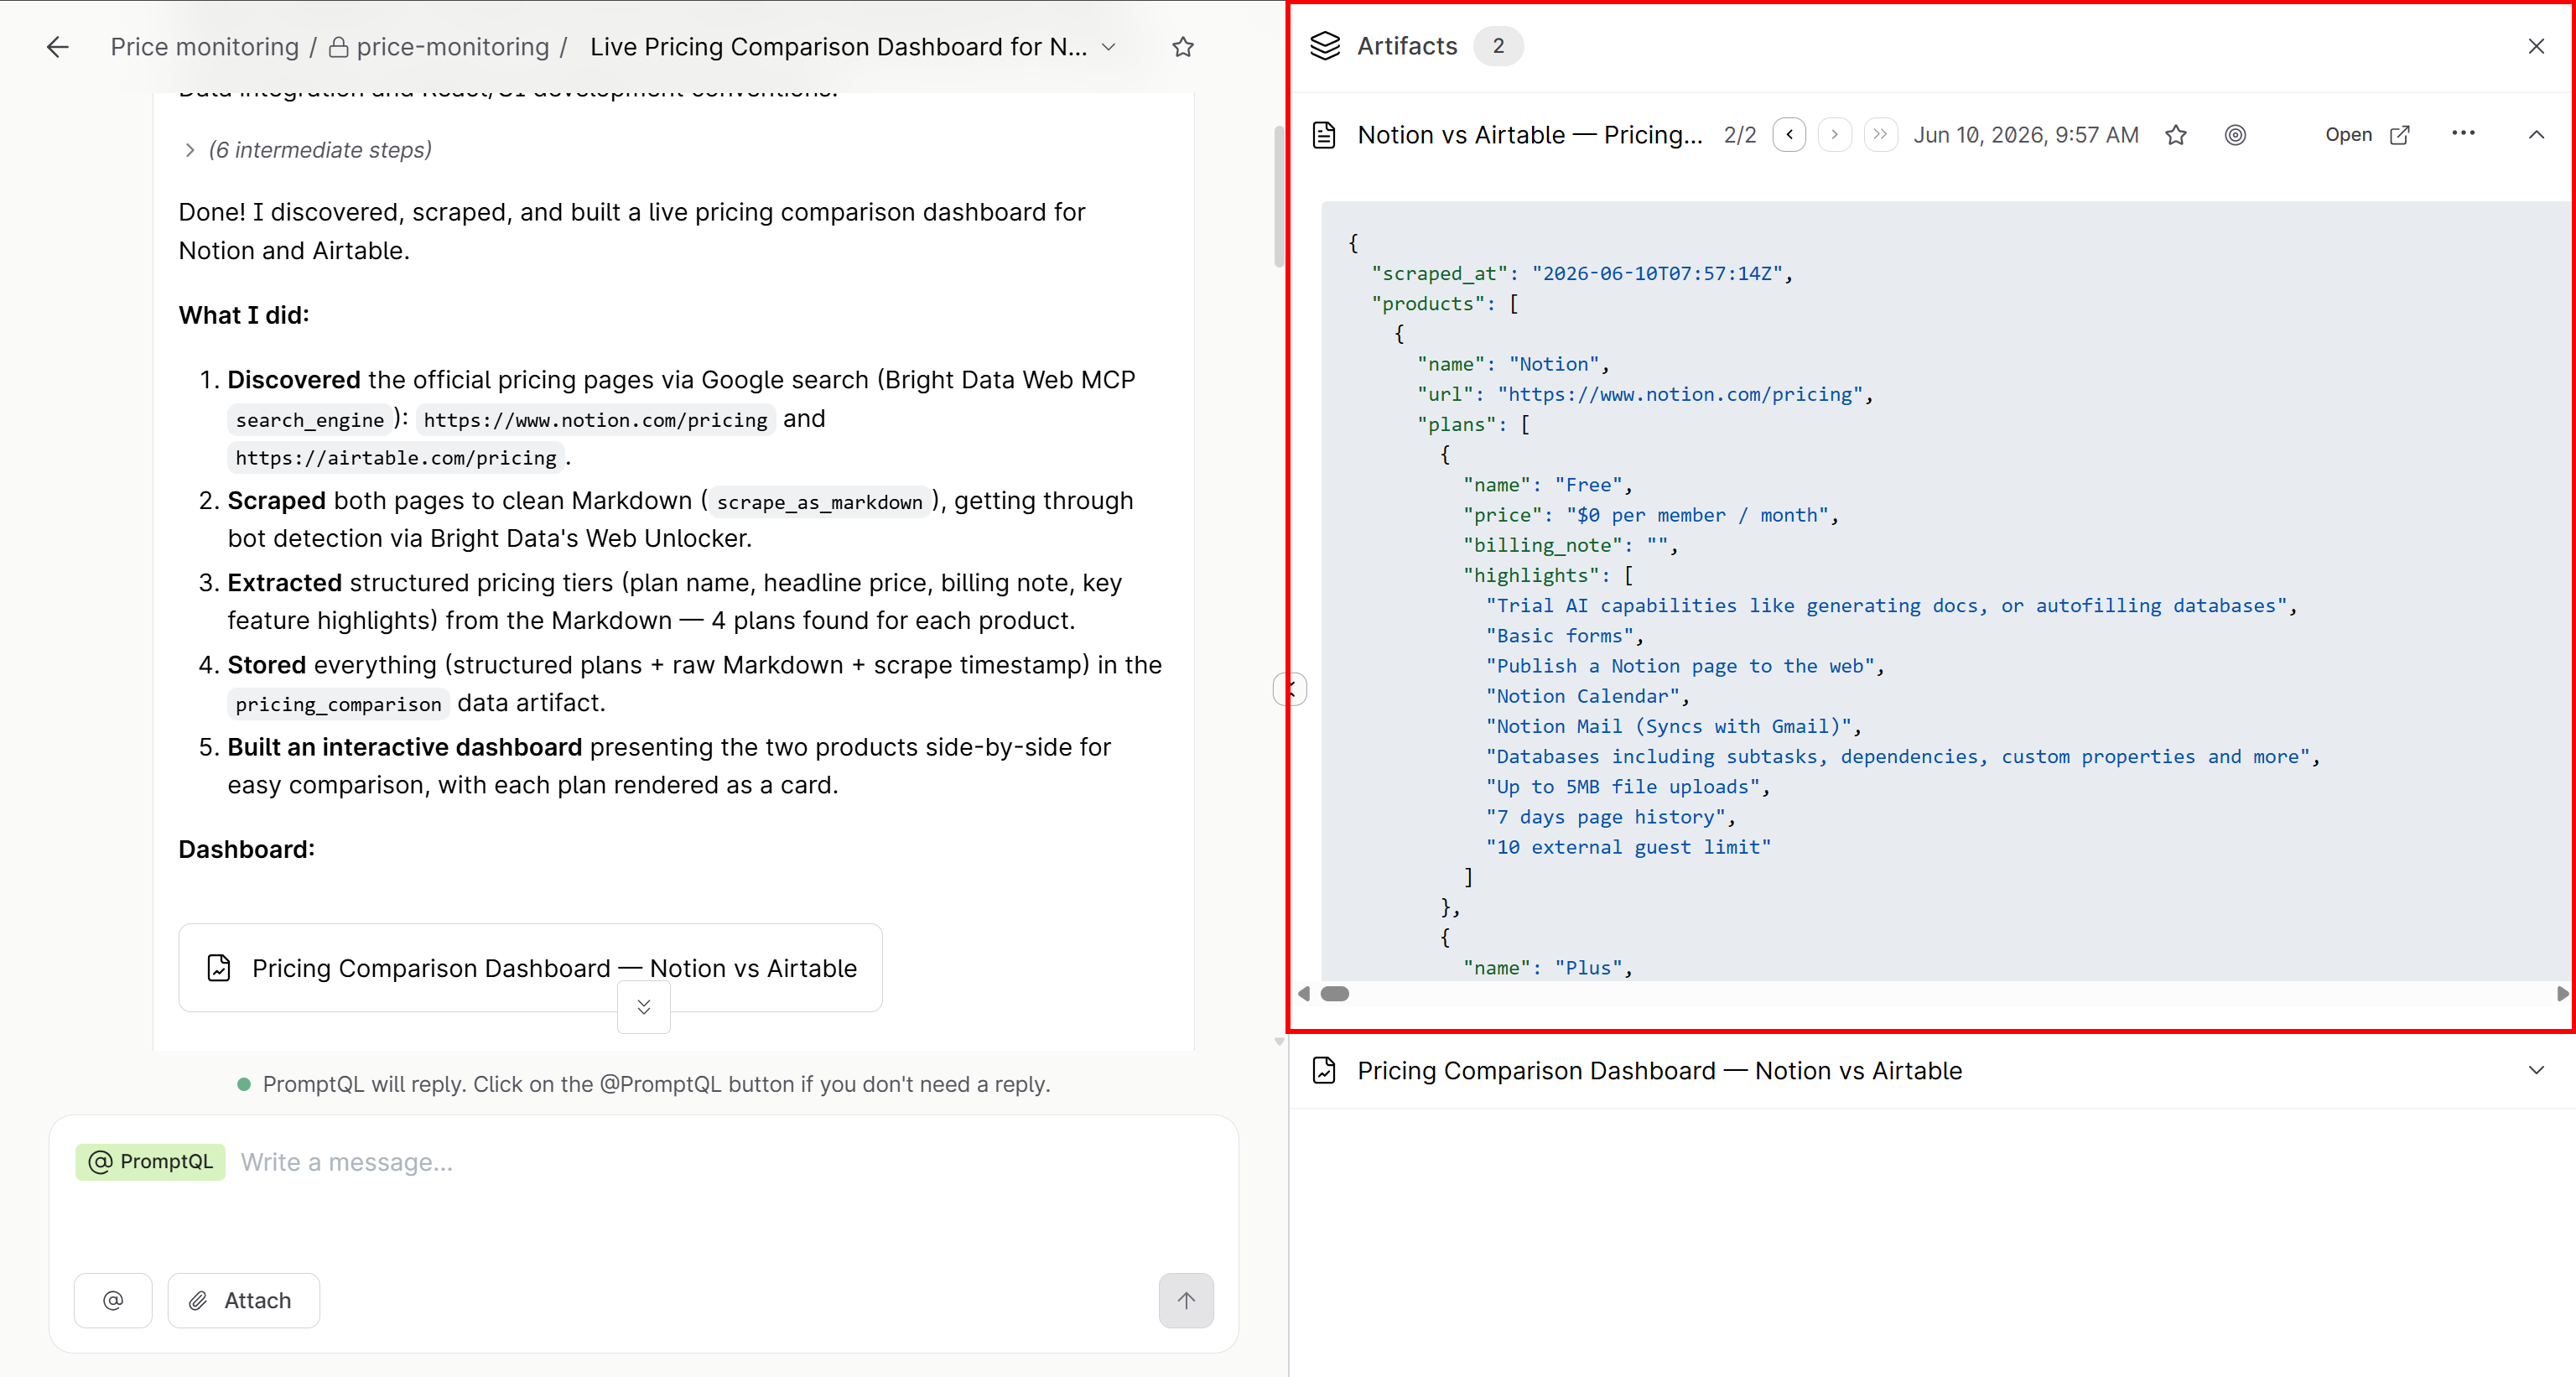The height and width of the screenshot is (1377, 2576).
Task: Click the JSON scrollbar left arrow
Action: coord(1304,993)
